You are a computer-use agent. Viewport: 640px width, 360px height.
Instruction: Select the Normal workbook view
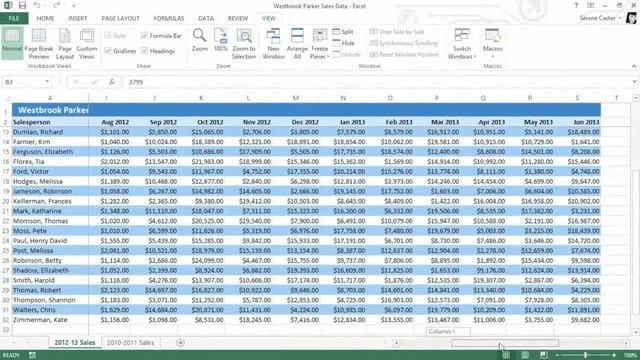[x=12, y=43]
